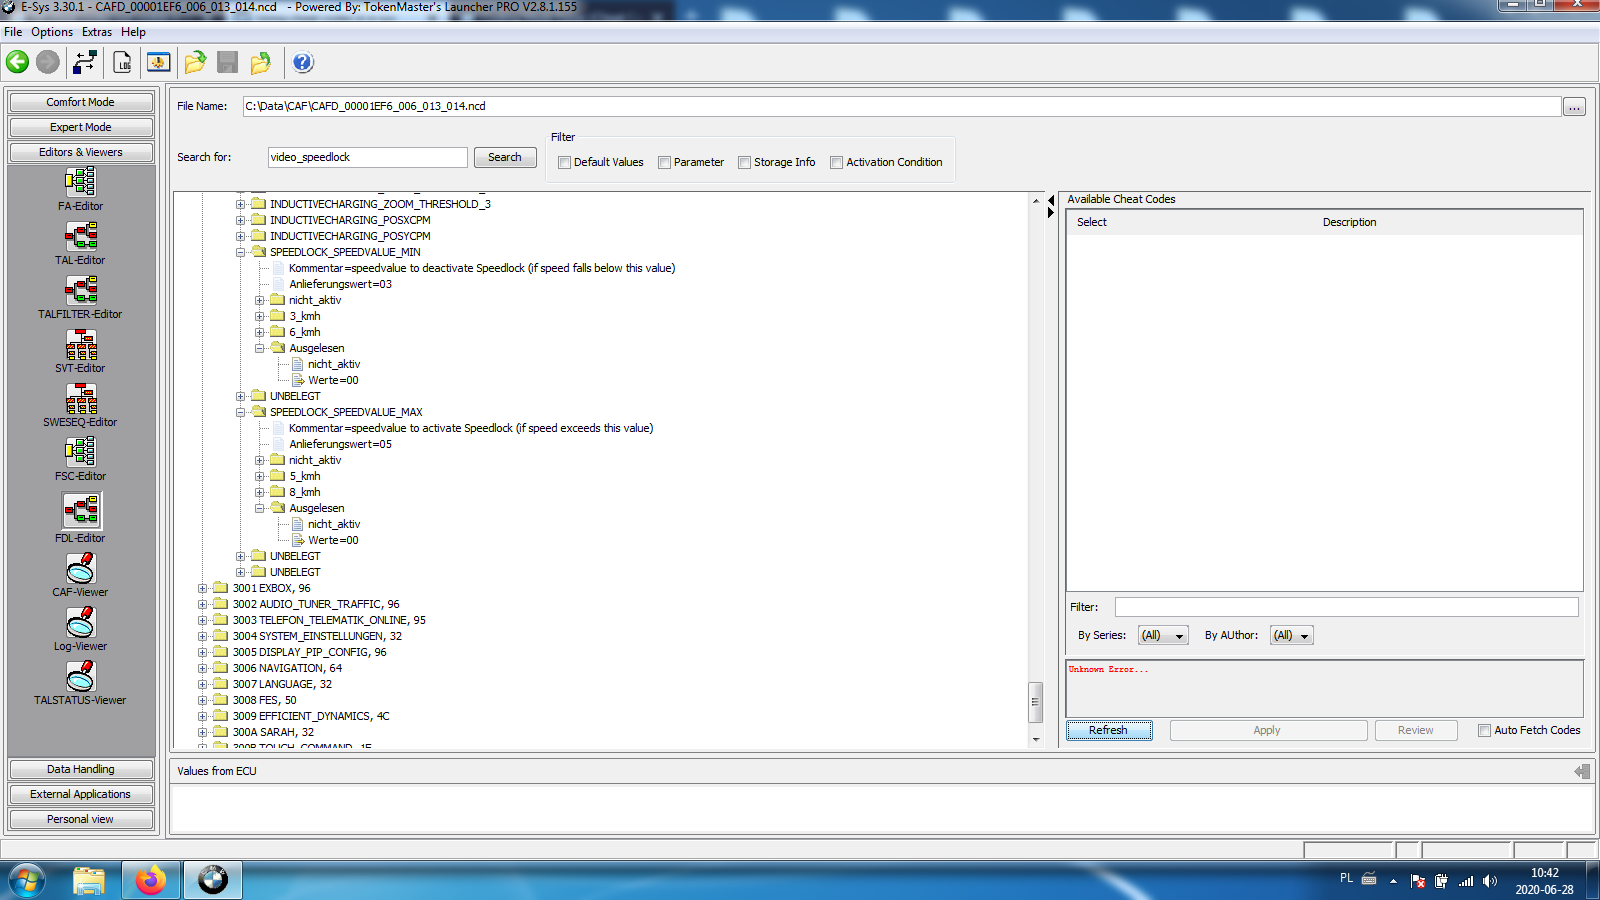The image size is (1600, 900).
Task: Open the Options menu
Action: pyautogui.click(x=52, y=32)
